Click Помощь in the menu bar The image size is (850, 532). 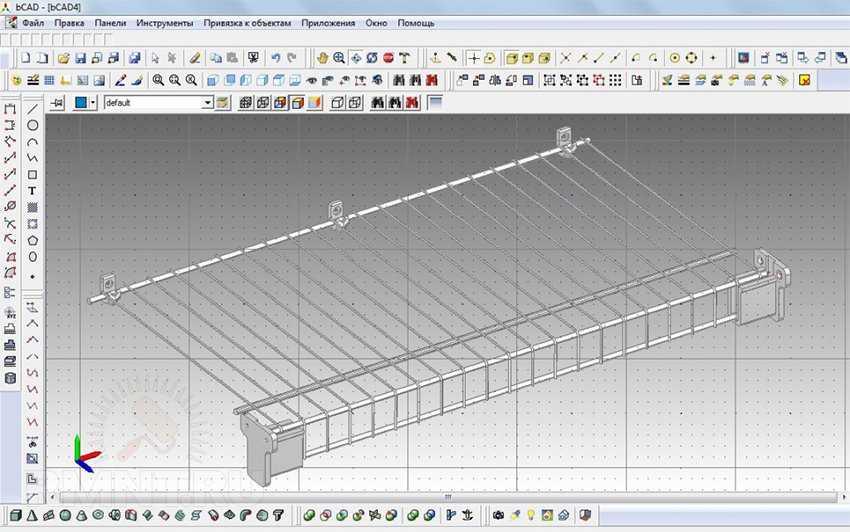pos(416,22)
